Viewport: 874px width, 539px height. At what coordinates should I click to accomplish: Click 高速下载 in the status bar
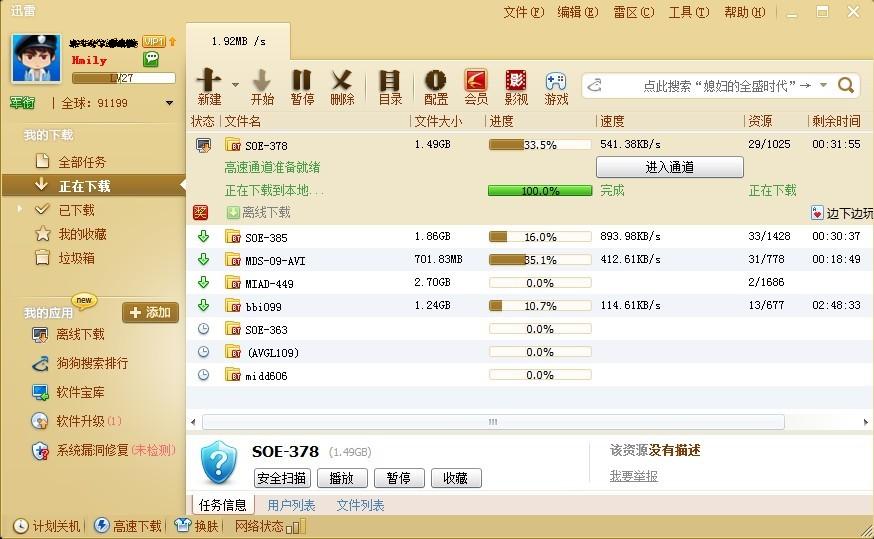click(128, 526)
